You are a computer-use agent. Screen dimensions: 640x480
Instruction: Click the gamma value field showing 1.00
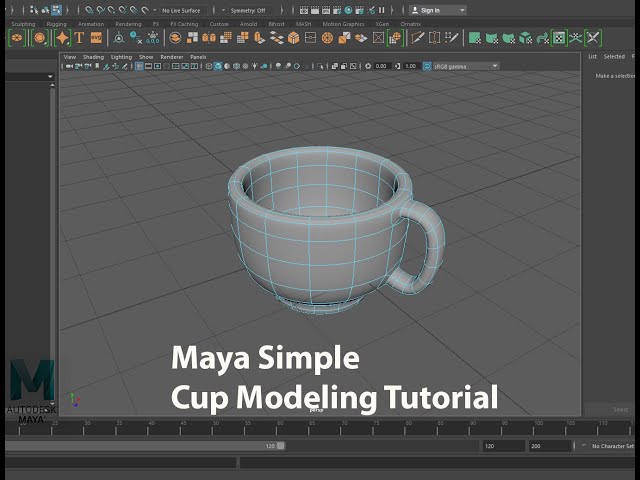411,66
